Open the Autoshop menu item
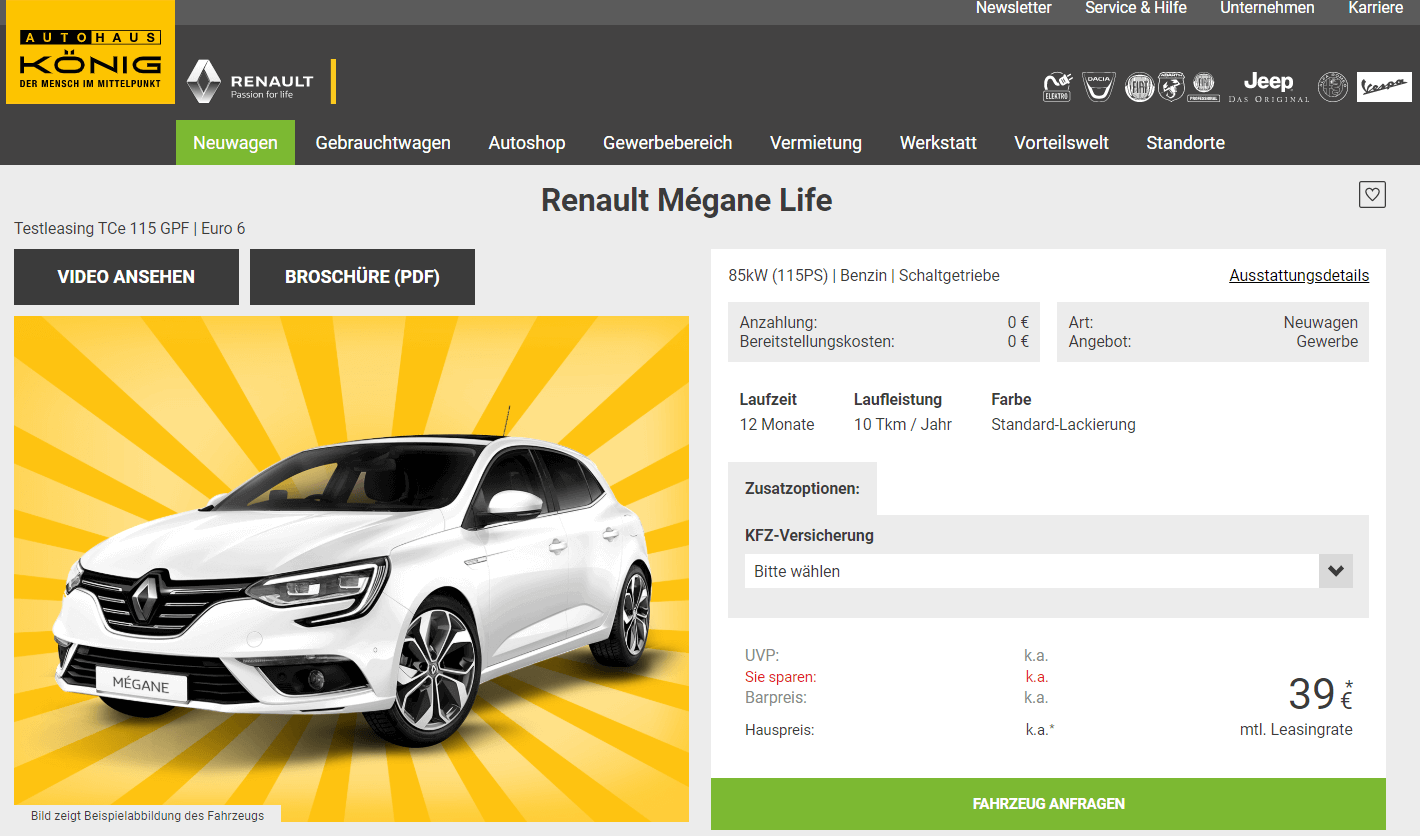This screenshot has width=1420, height=836. pyautogui.click(x=527, y=143)
